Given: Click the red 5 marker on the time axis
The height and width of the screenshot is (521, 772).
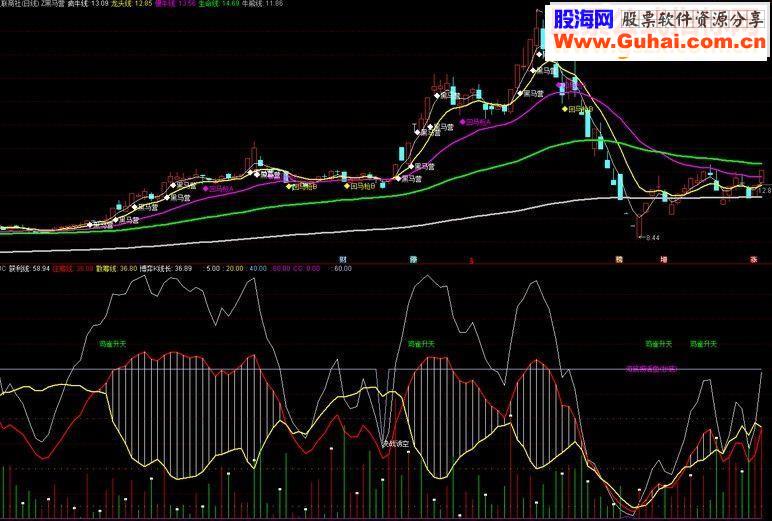Looking at the screenshot, I should coord(471,261).
